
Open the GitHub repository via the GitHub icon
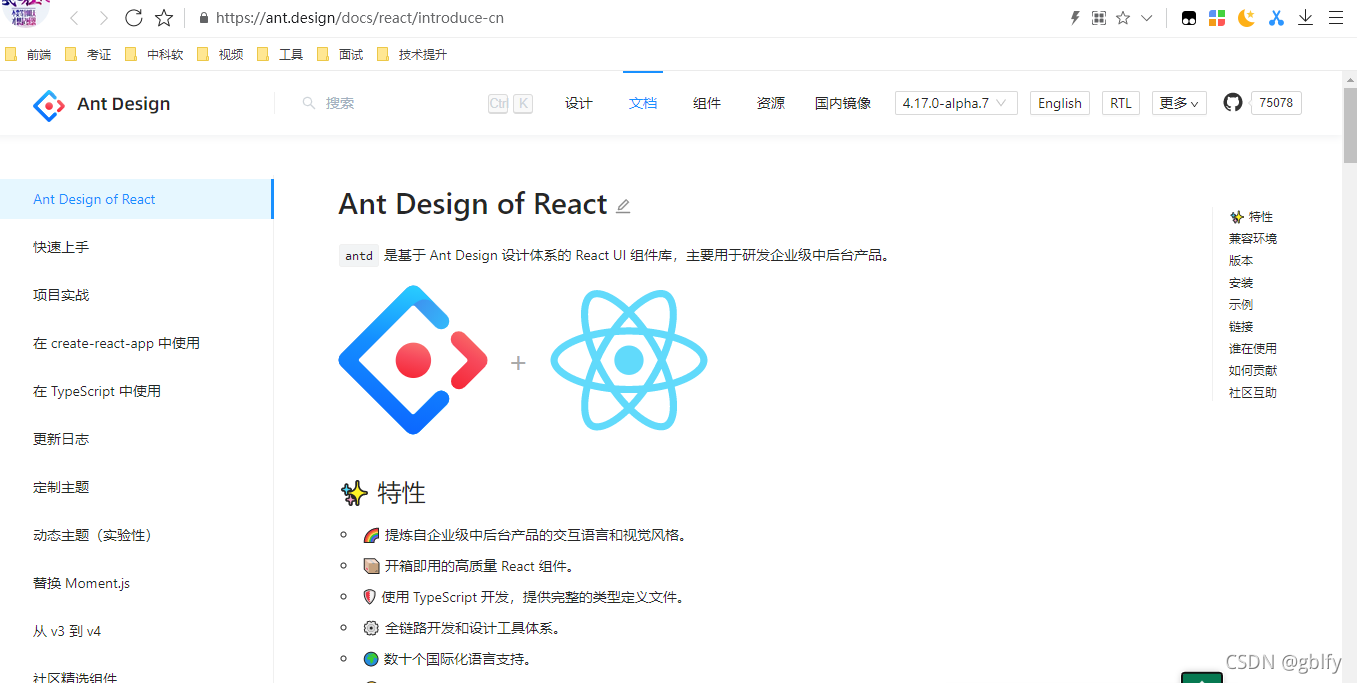1232,102
